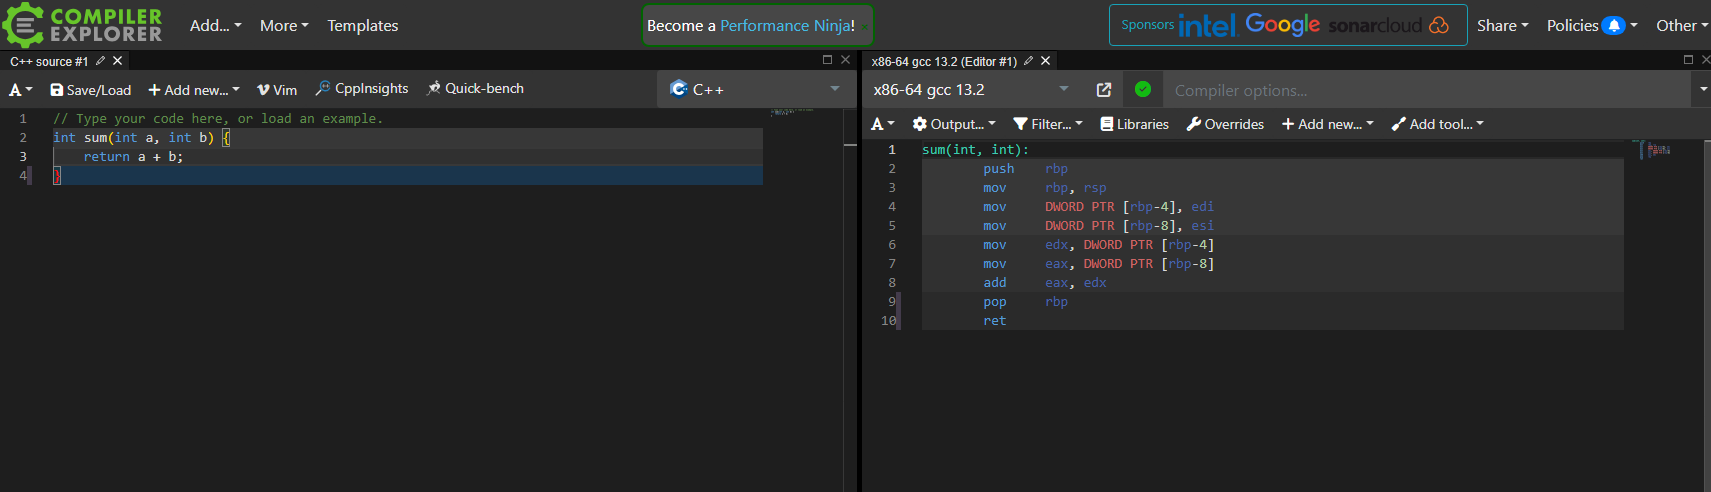Click line 'int sum(int a, int b) {'
Image resolution: width=1711 pixels, height=492 pixels.
click(x=142, y=138)
